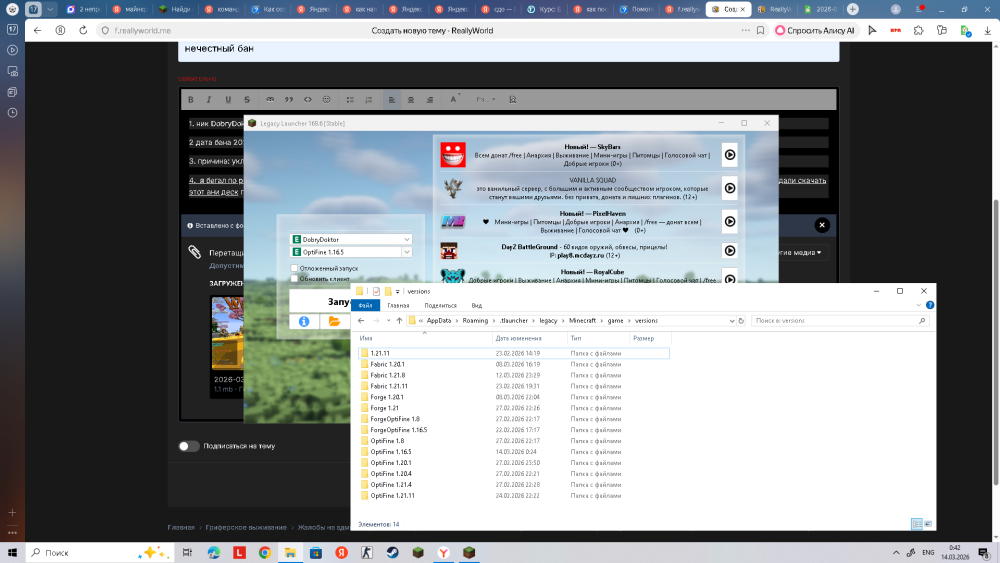Click the preview icon in editor toolbar
The width and height of the screenshot is (1000, 563).
pyautogui.click(x=512, y=99)
